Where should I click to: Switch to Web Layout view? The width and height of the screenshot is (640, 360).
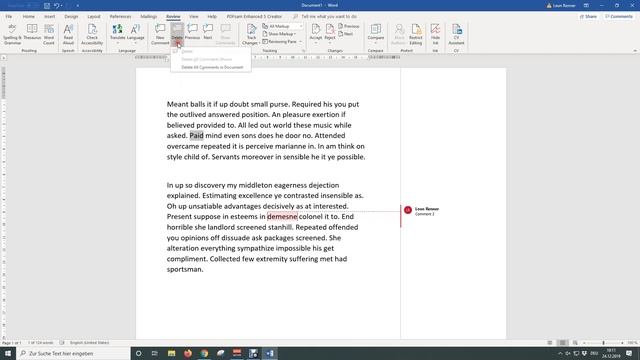pos(575,343)
